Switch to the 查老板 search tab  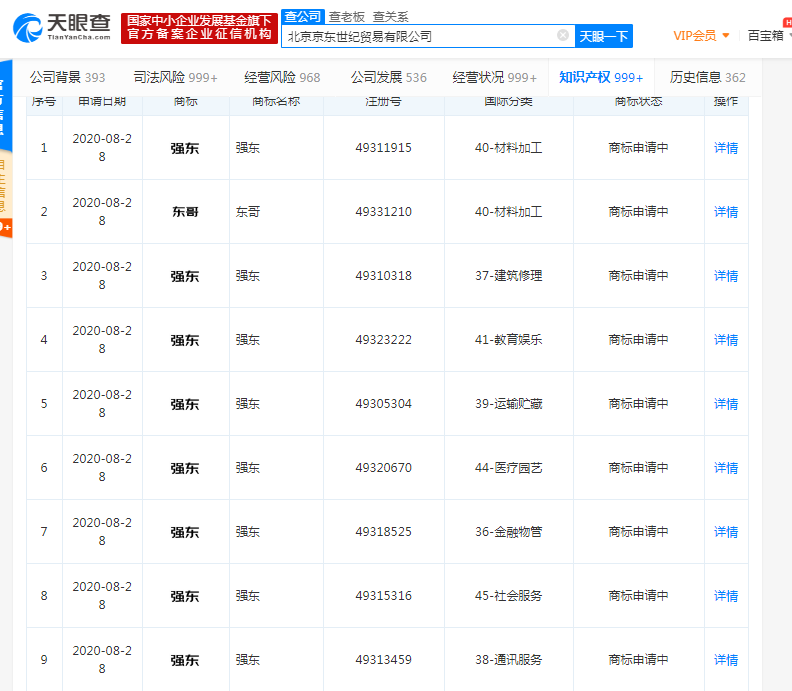coord(346,17)
